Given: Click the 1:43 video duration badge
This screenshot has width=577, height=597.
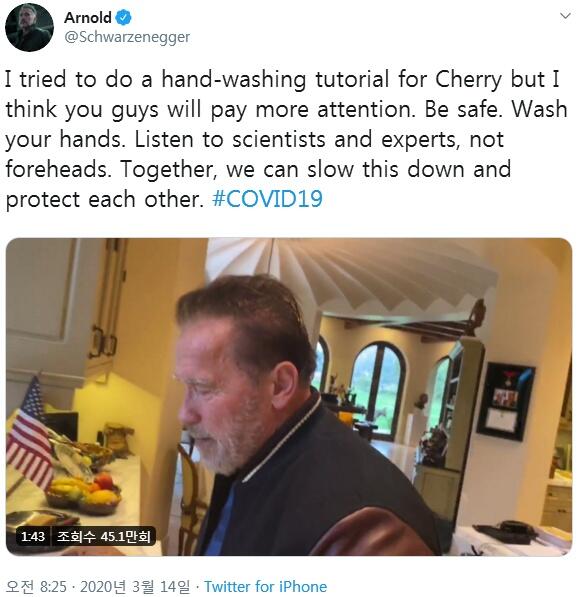Looking at the screenshot, I should click(33, 536).
